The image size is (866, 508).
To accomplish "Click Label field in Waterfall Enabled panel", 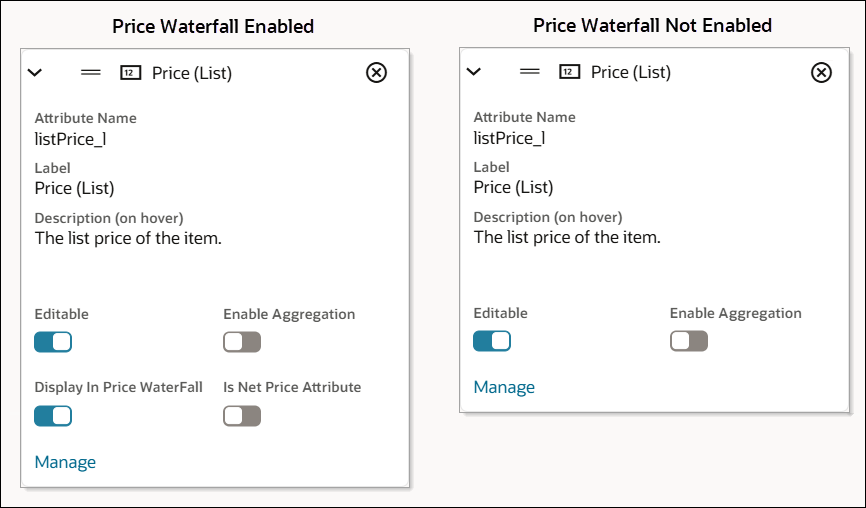I will point(74,188).
